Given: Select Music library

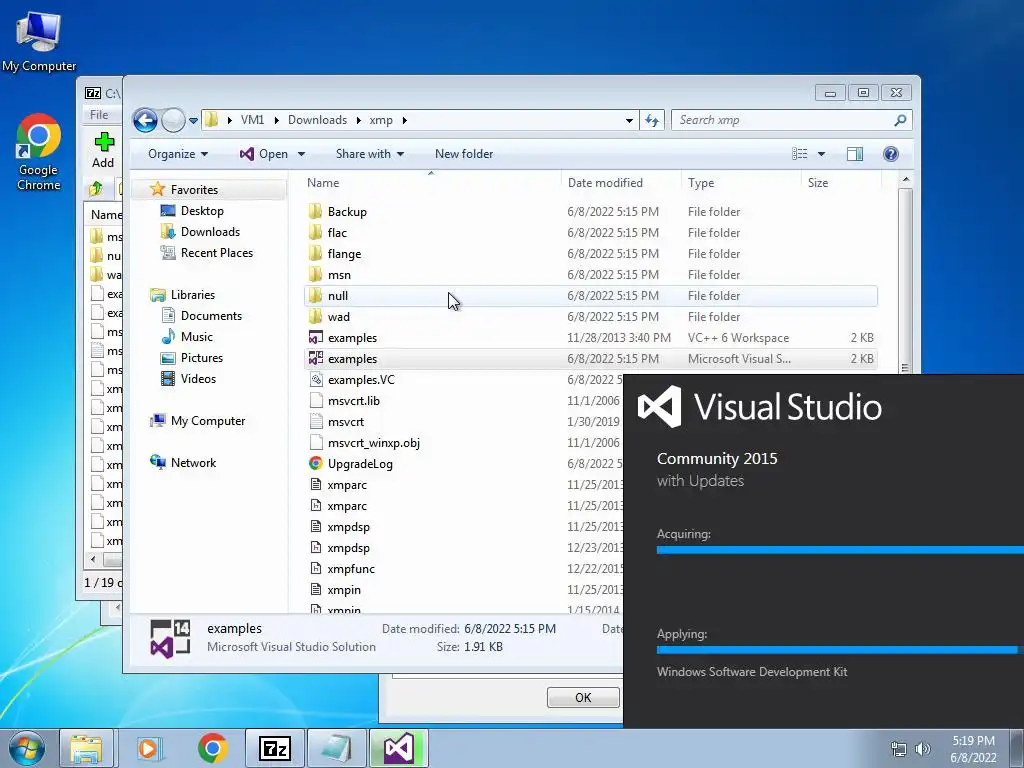Looking at the screenshot, I should click(x=196, y=337).
